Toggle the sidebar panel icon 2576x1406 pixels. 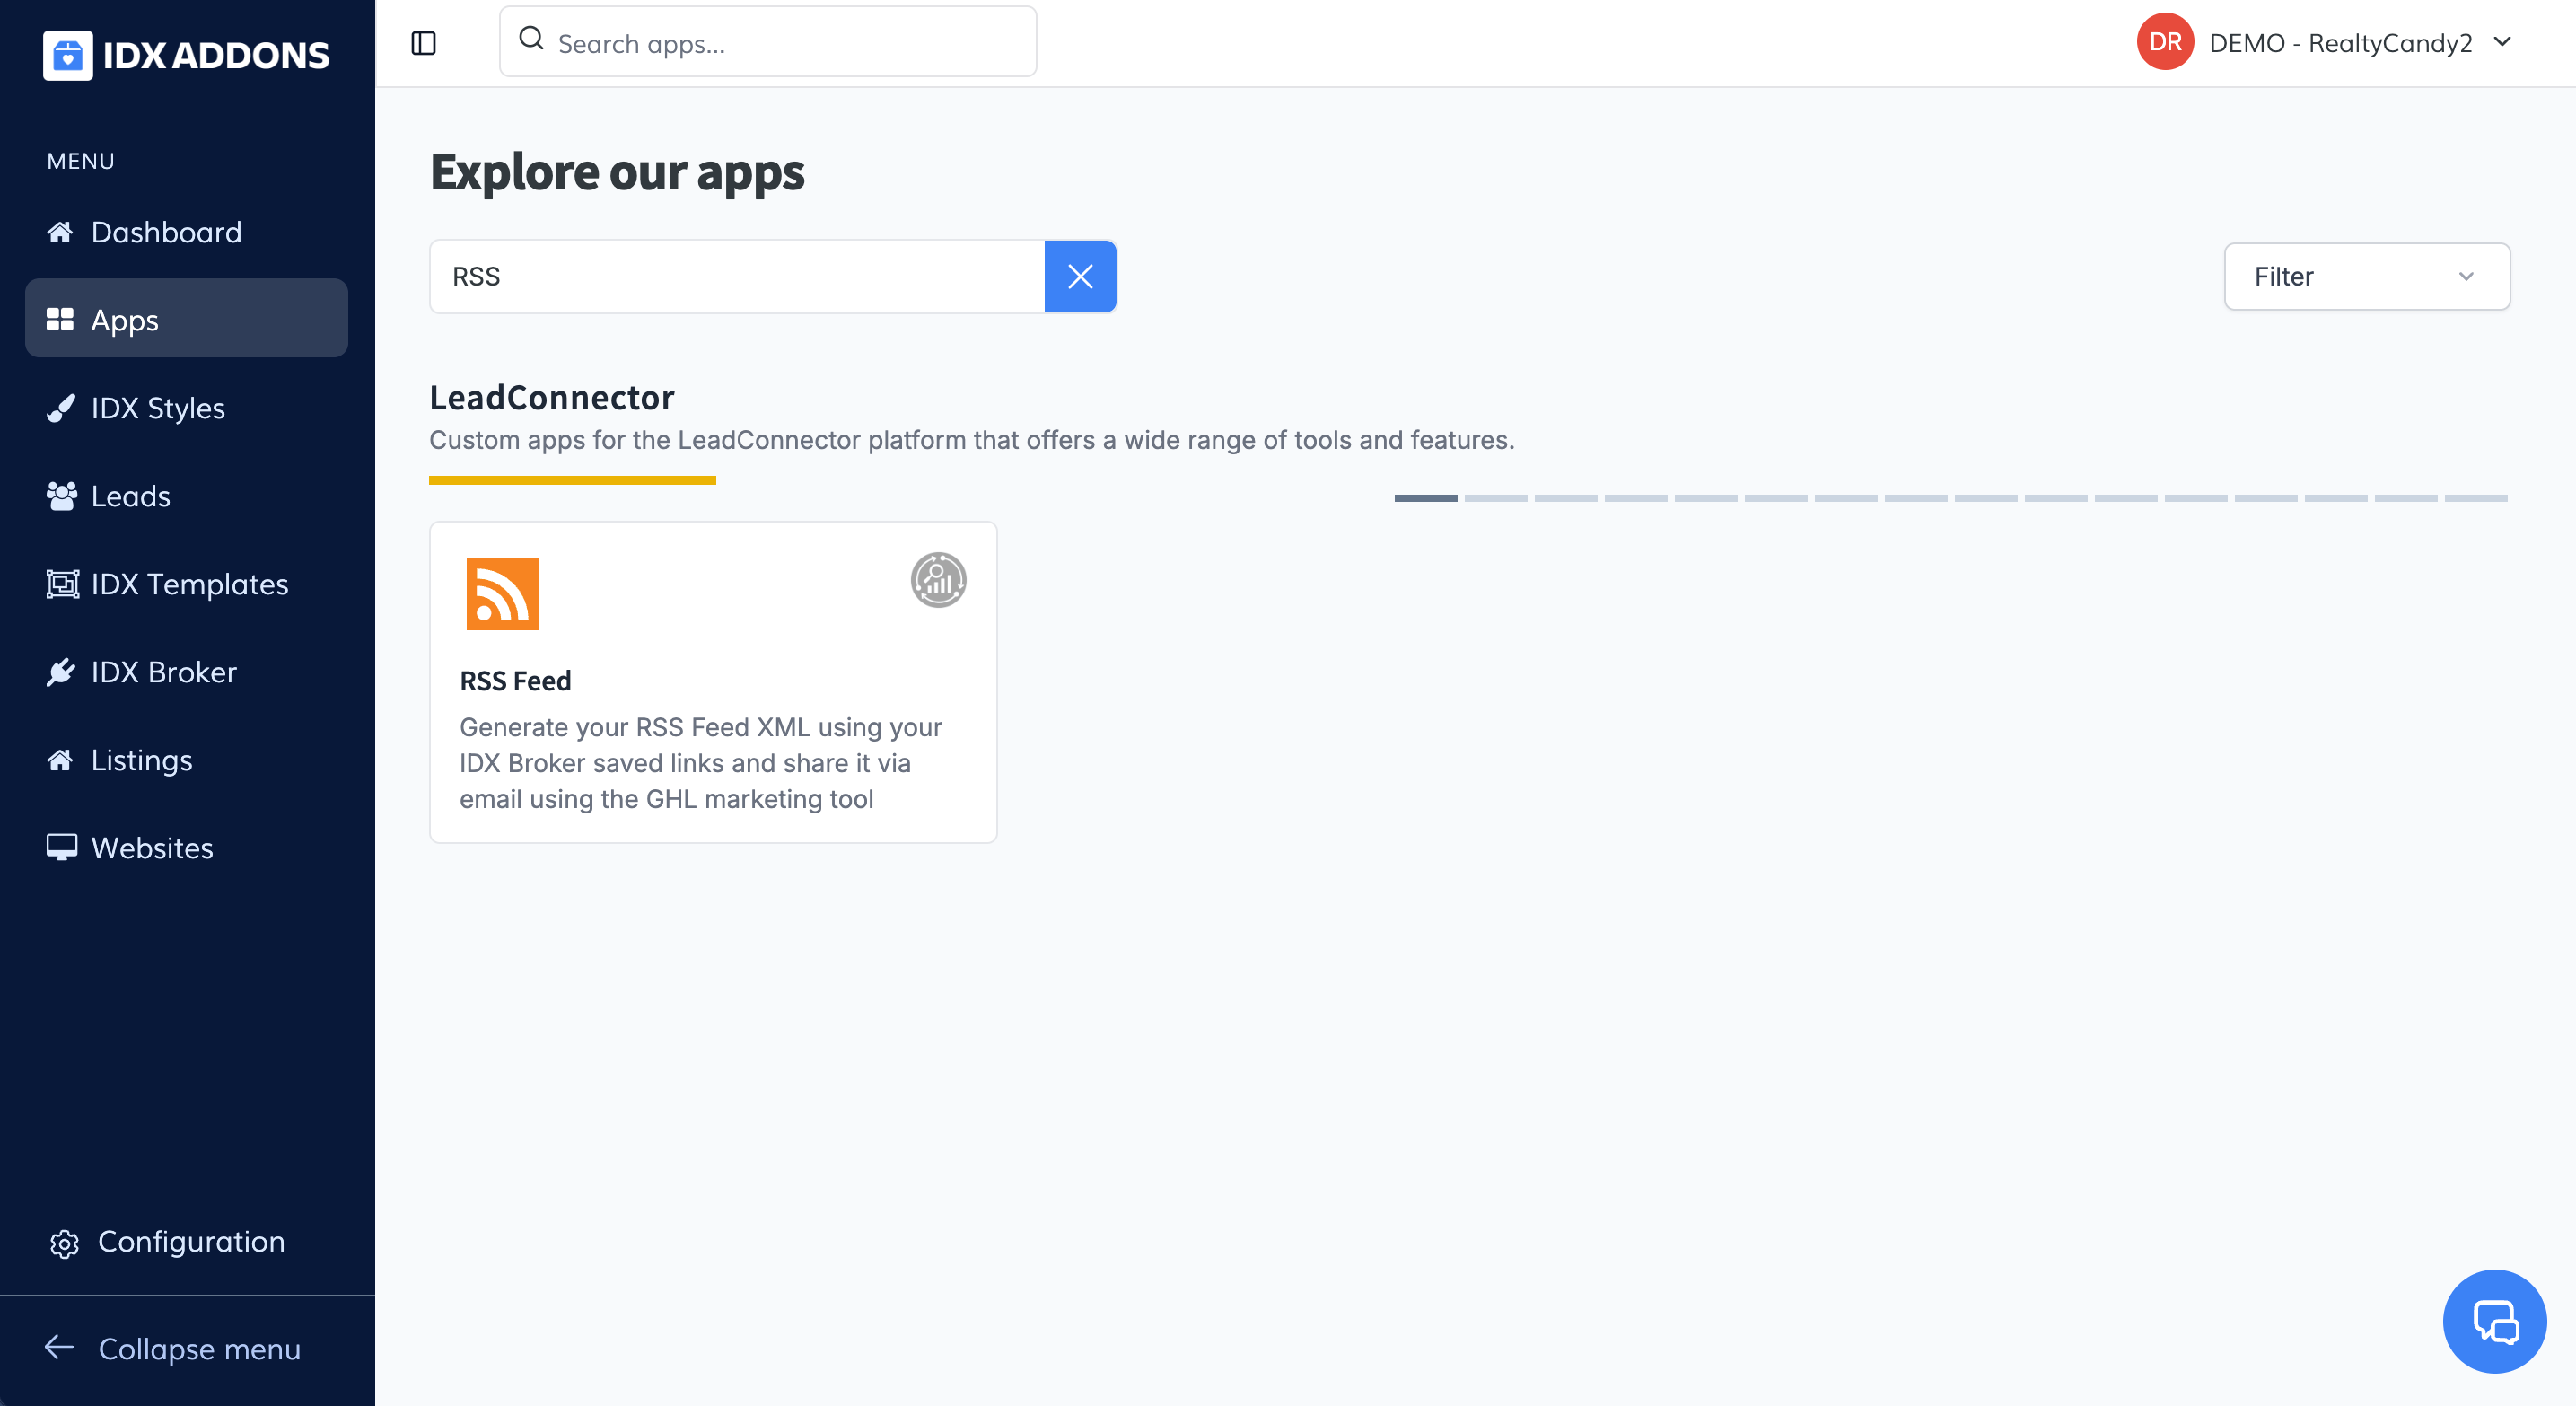click(424, 43)
